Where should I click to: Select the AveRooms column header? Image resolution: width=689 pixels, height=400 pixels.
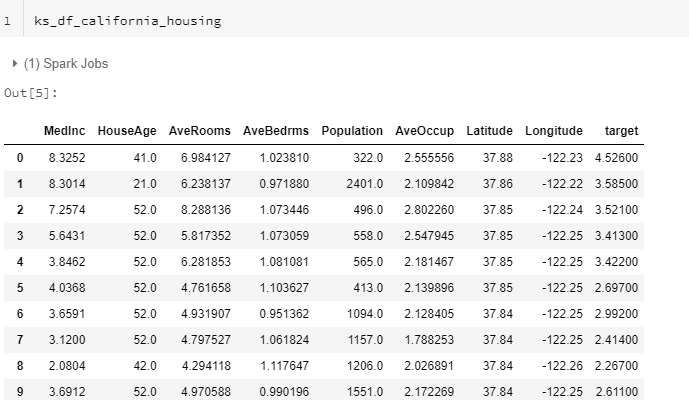(x=199, y=131)
